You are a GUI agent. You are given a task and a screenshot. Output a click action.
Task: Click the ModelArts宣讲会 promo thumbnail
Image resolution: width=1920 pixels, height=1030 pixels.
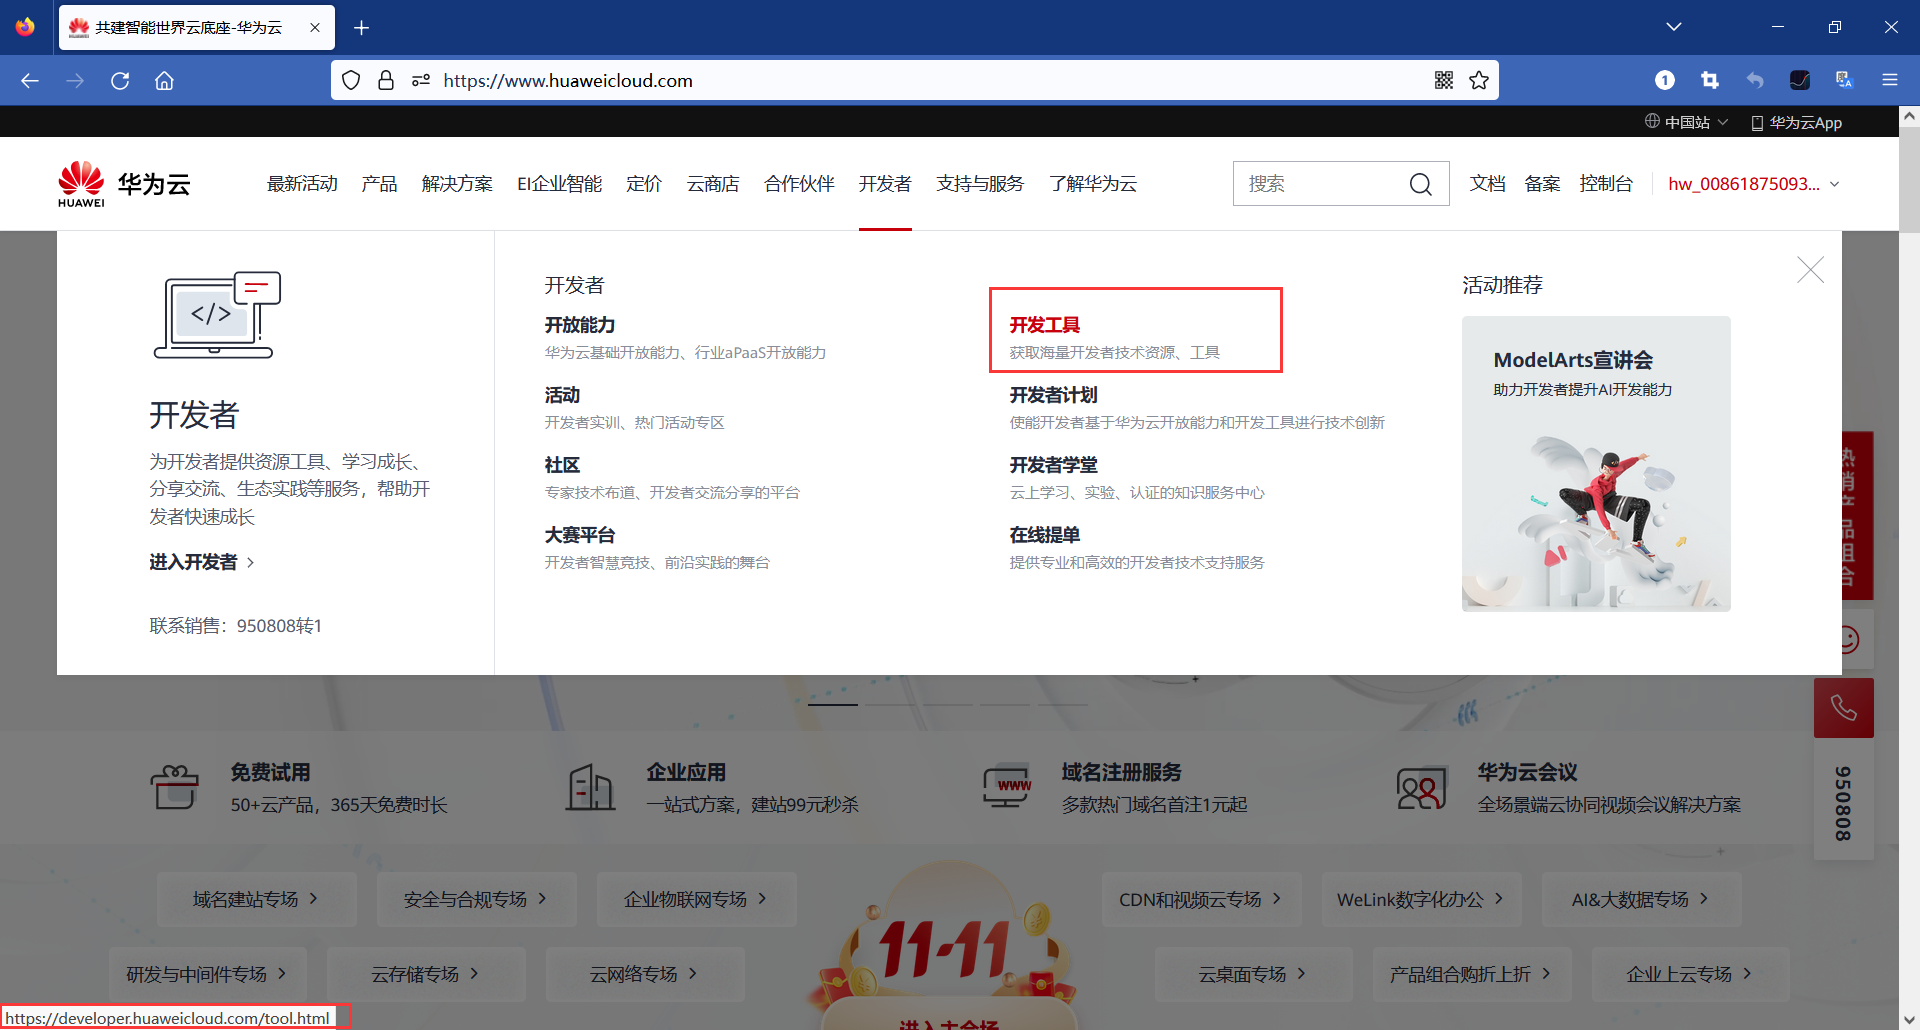pyautogui.click(x=1595, y=463)
